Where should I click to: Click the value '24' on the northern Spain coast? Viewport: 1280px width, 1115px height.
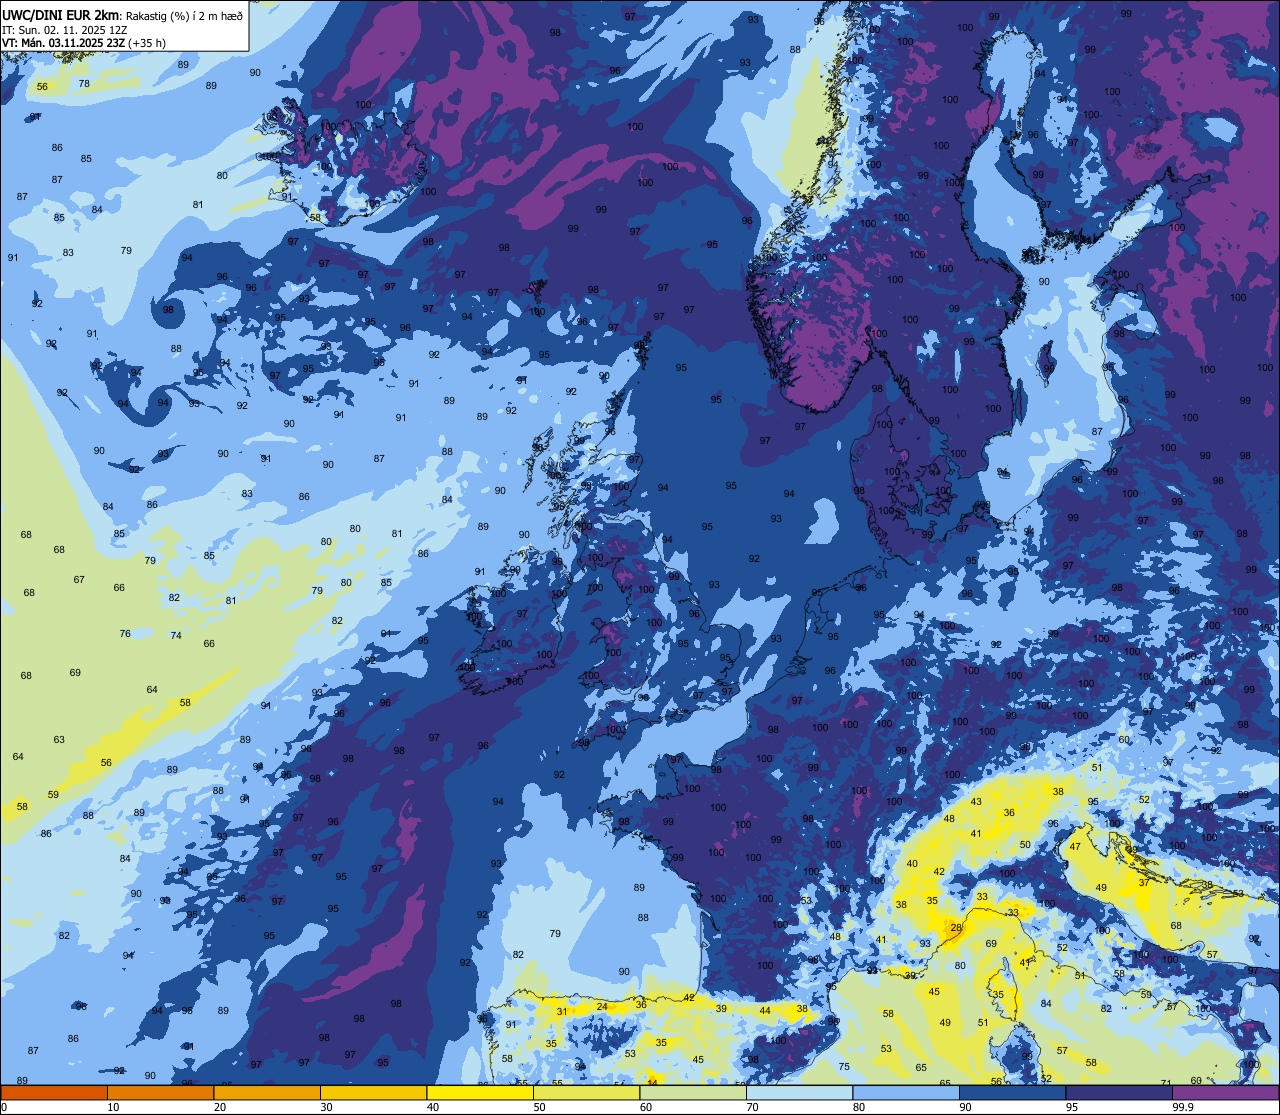coord(601,1007)
